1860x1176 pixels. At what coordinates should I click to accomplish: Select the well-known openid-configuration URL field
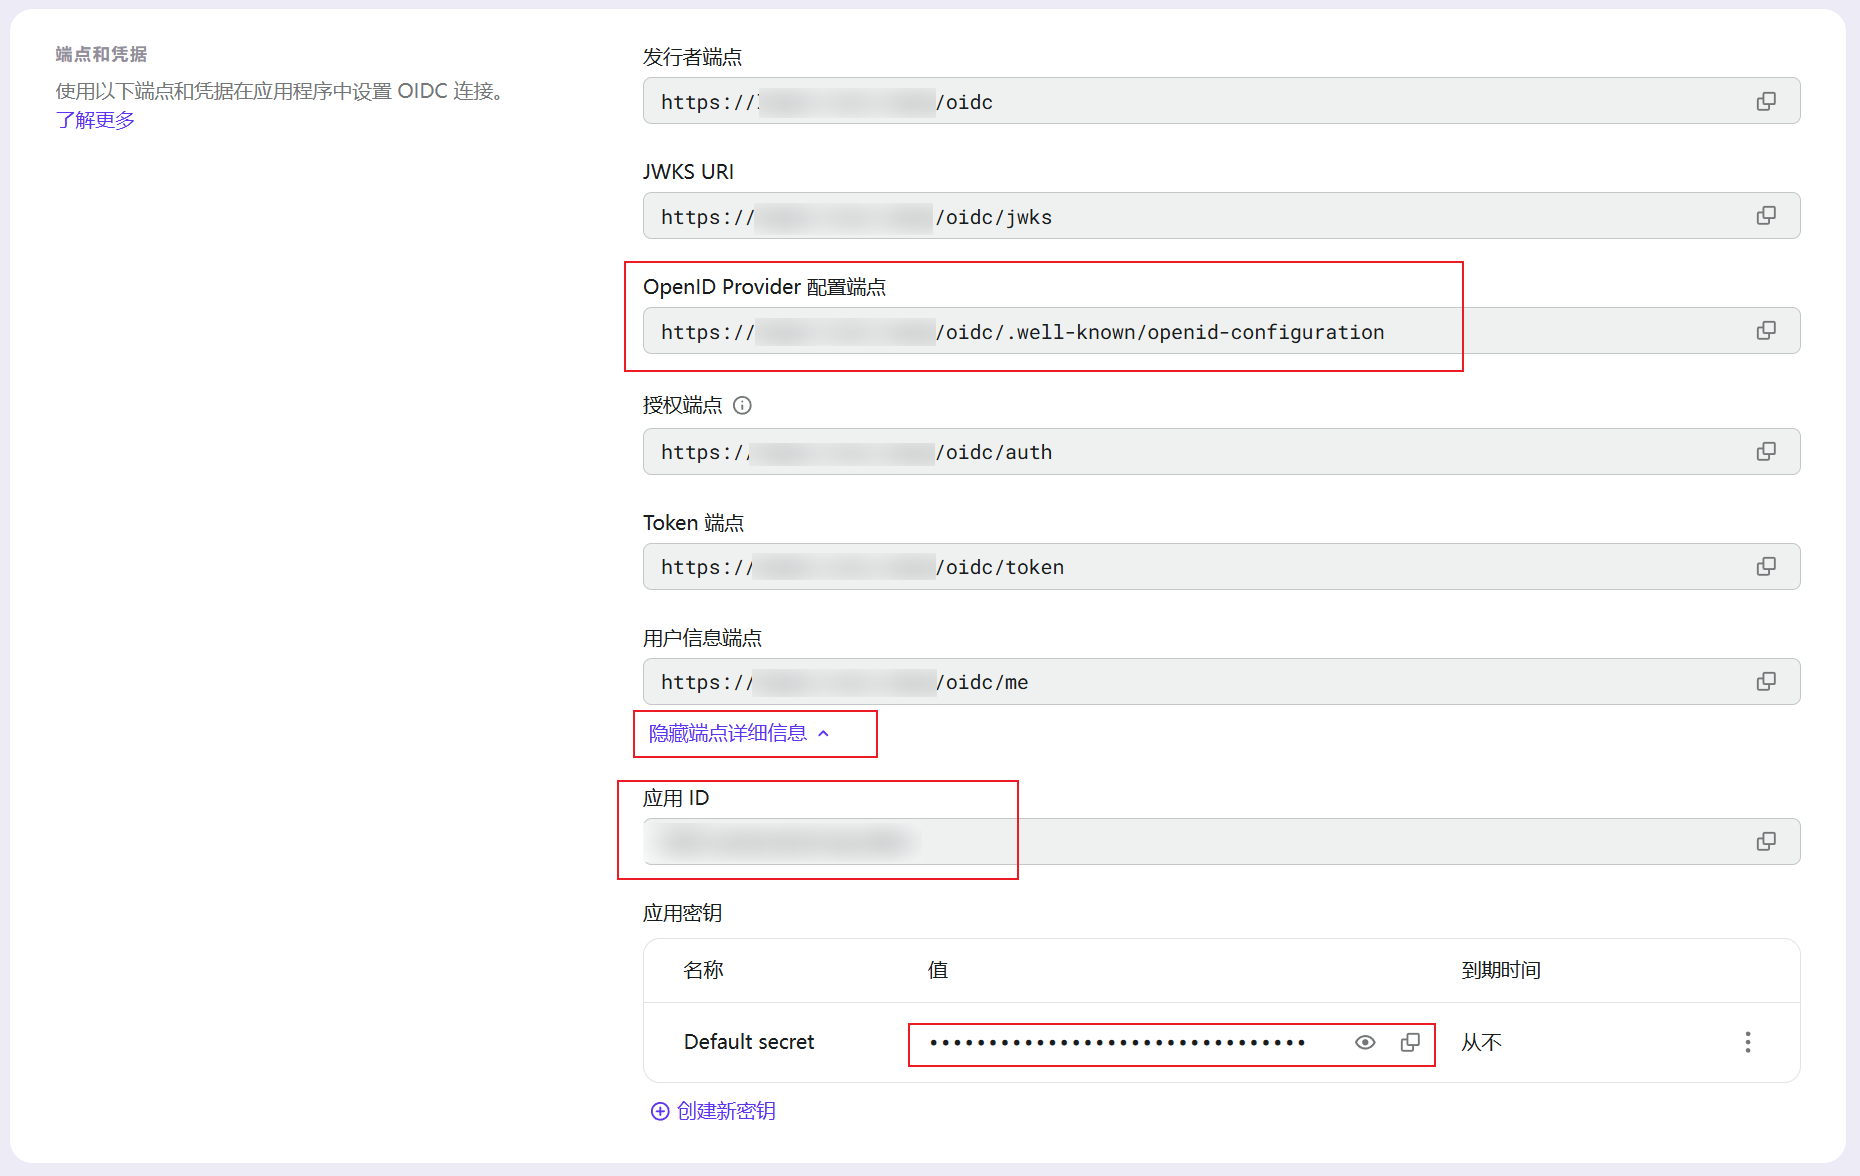pos(1200,331)
